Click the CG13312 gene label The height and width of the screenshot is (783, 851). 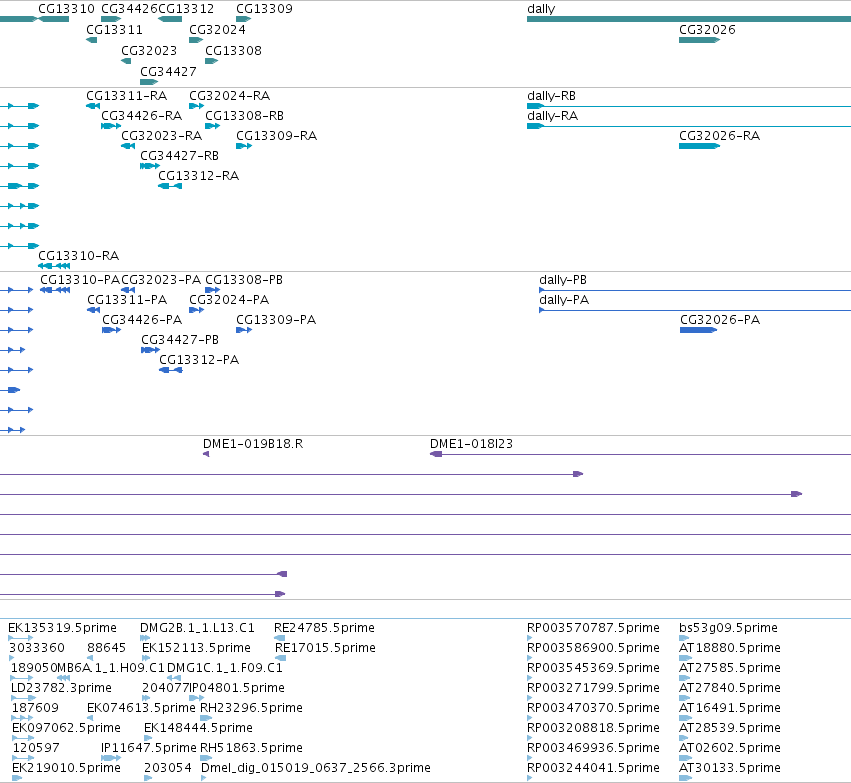point(186,9)
